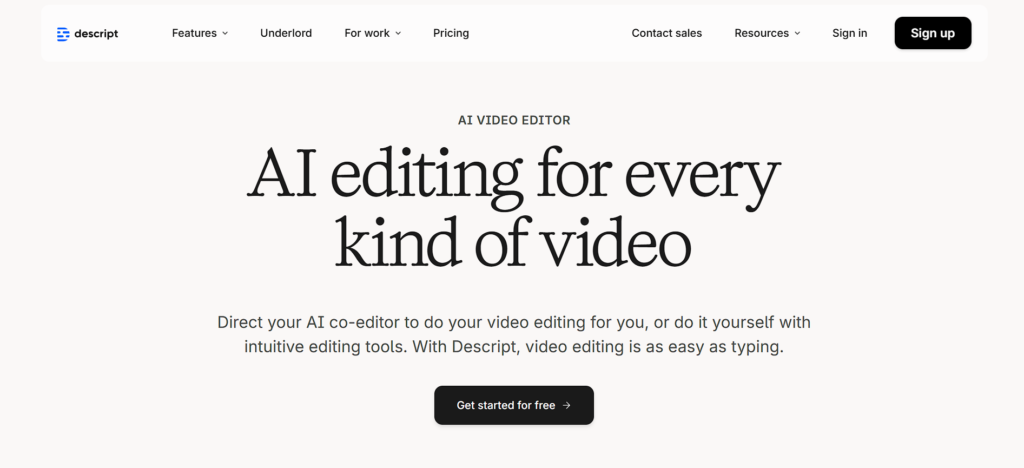Image resolution: width=1024 pixels, height=468 pixels.
Task: Navigate to the Pricing page
Action: point(451,33)
